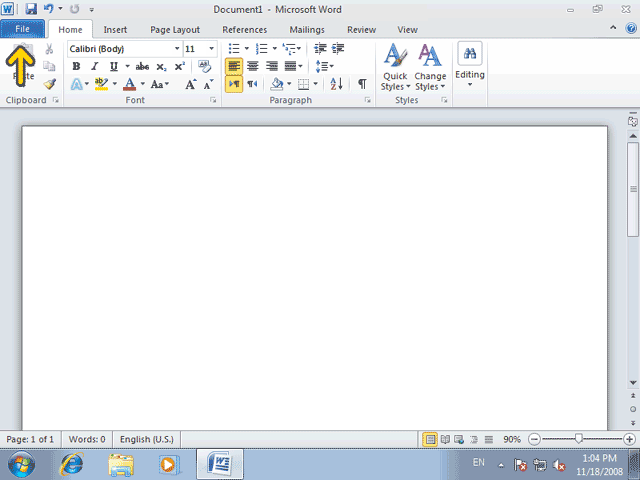Click the Undo icon in title bar
The image size is (640, 480).
[49, 9]
